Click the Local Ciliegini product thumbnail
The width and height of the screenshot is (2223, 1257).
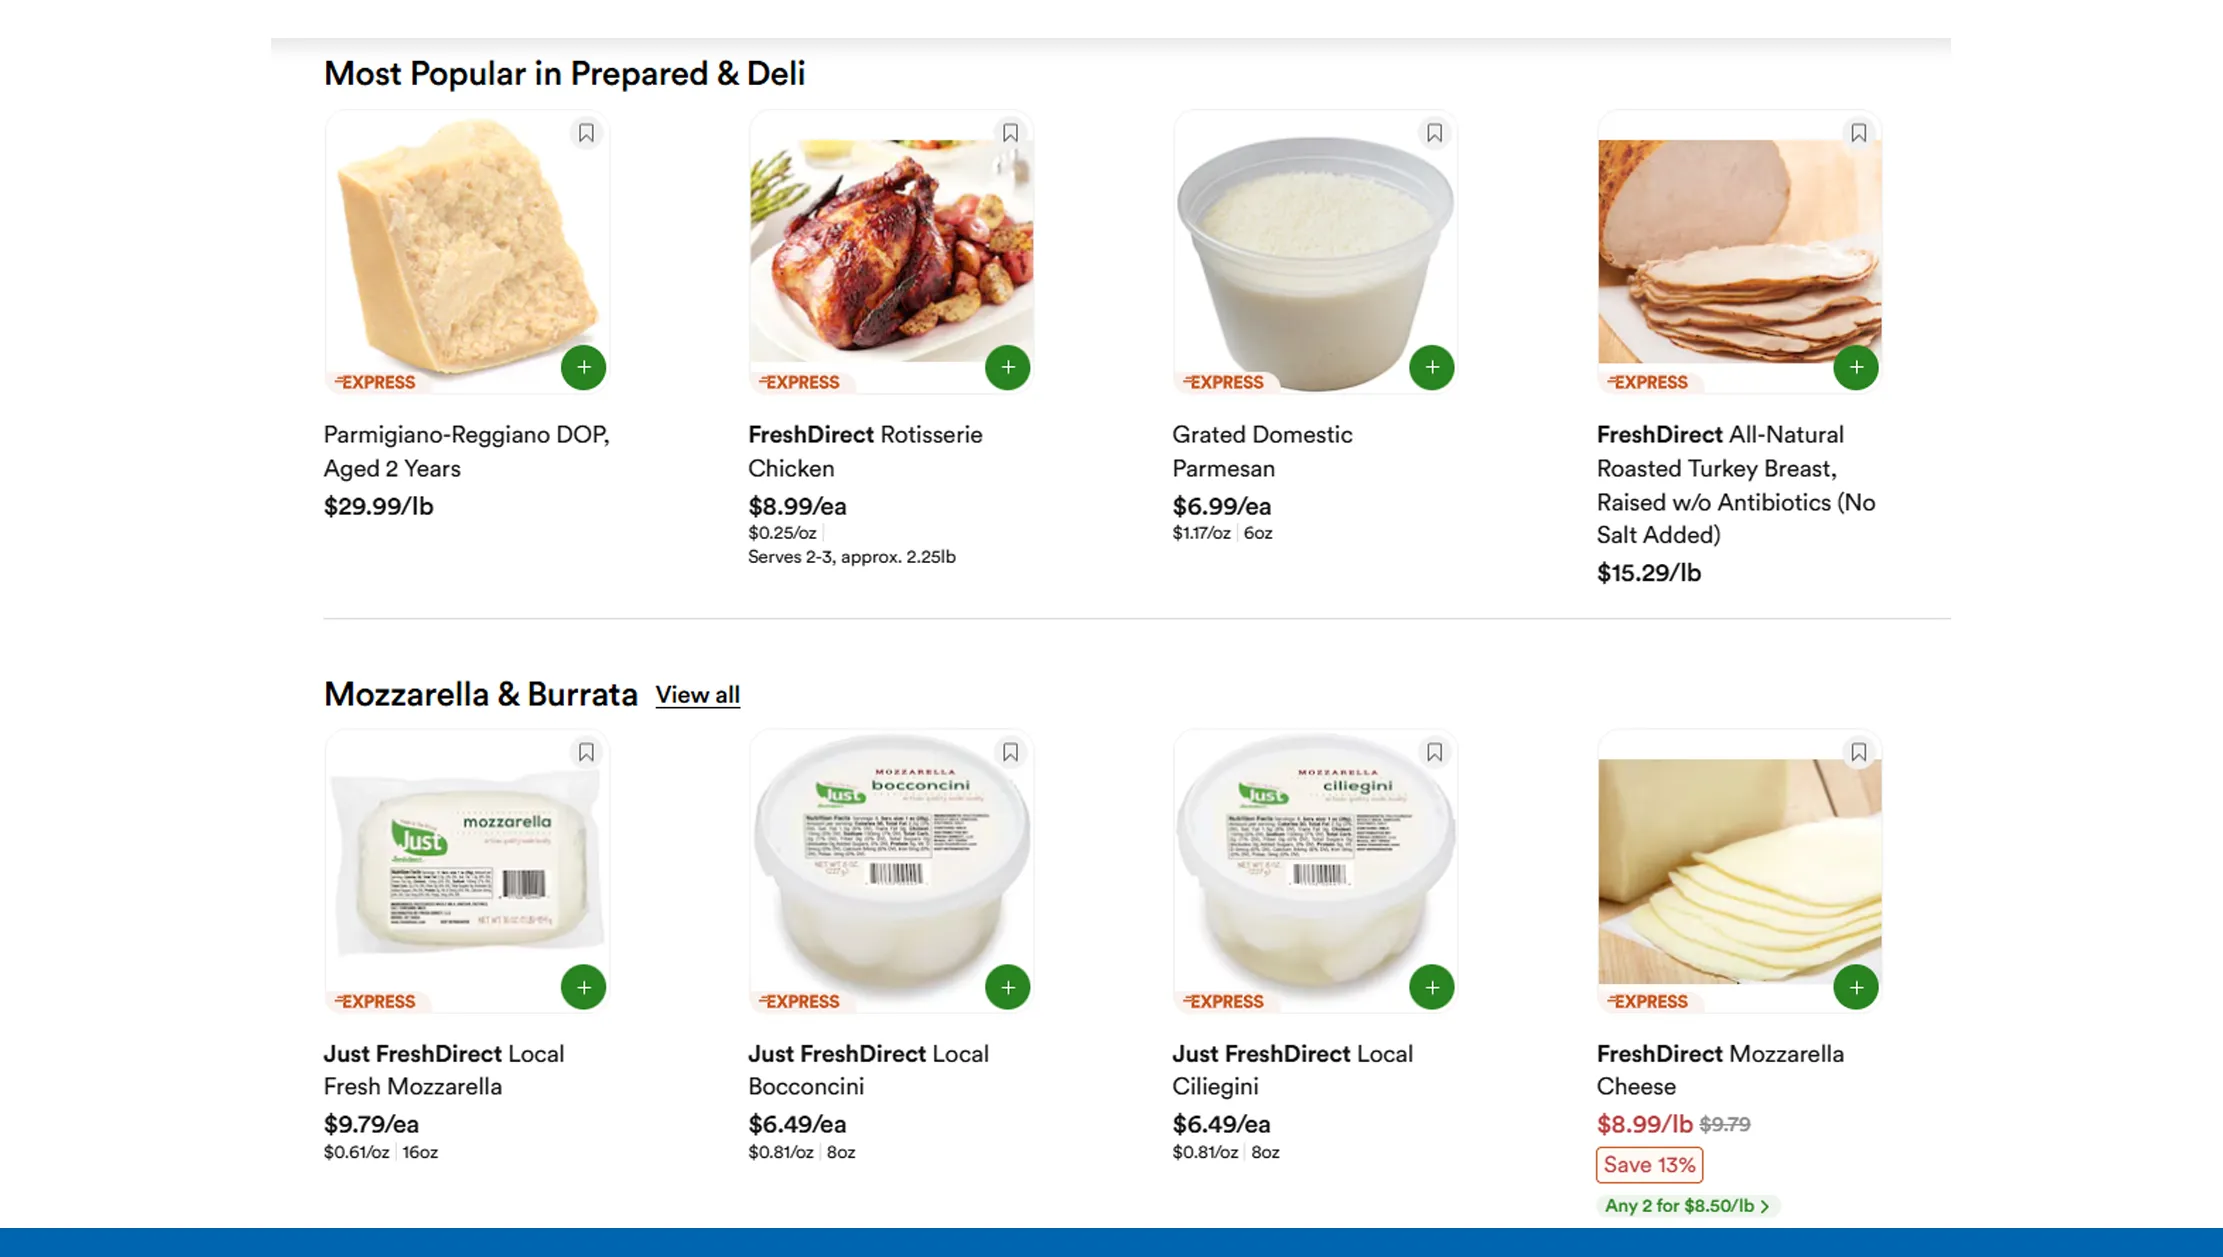[x=1315, y=870]
